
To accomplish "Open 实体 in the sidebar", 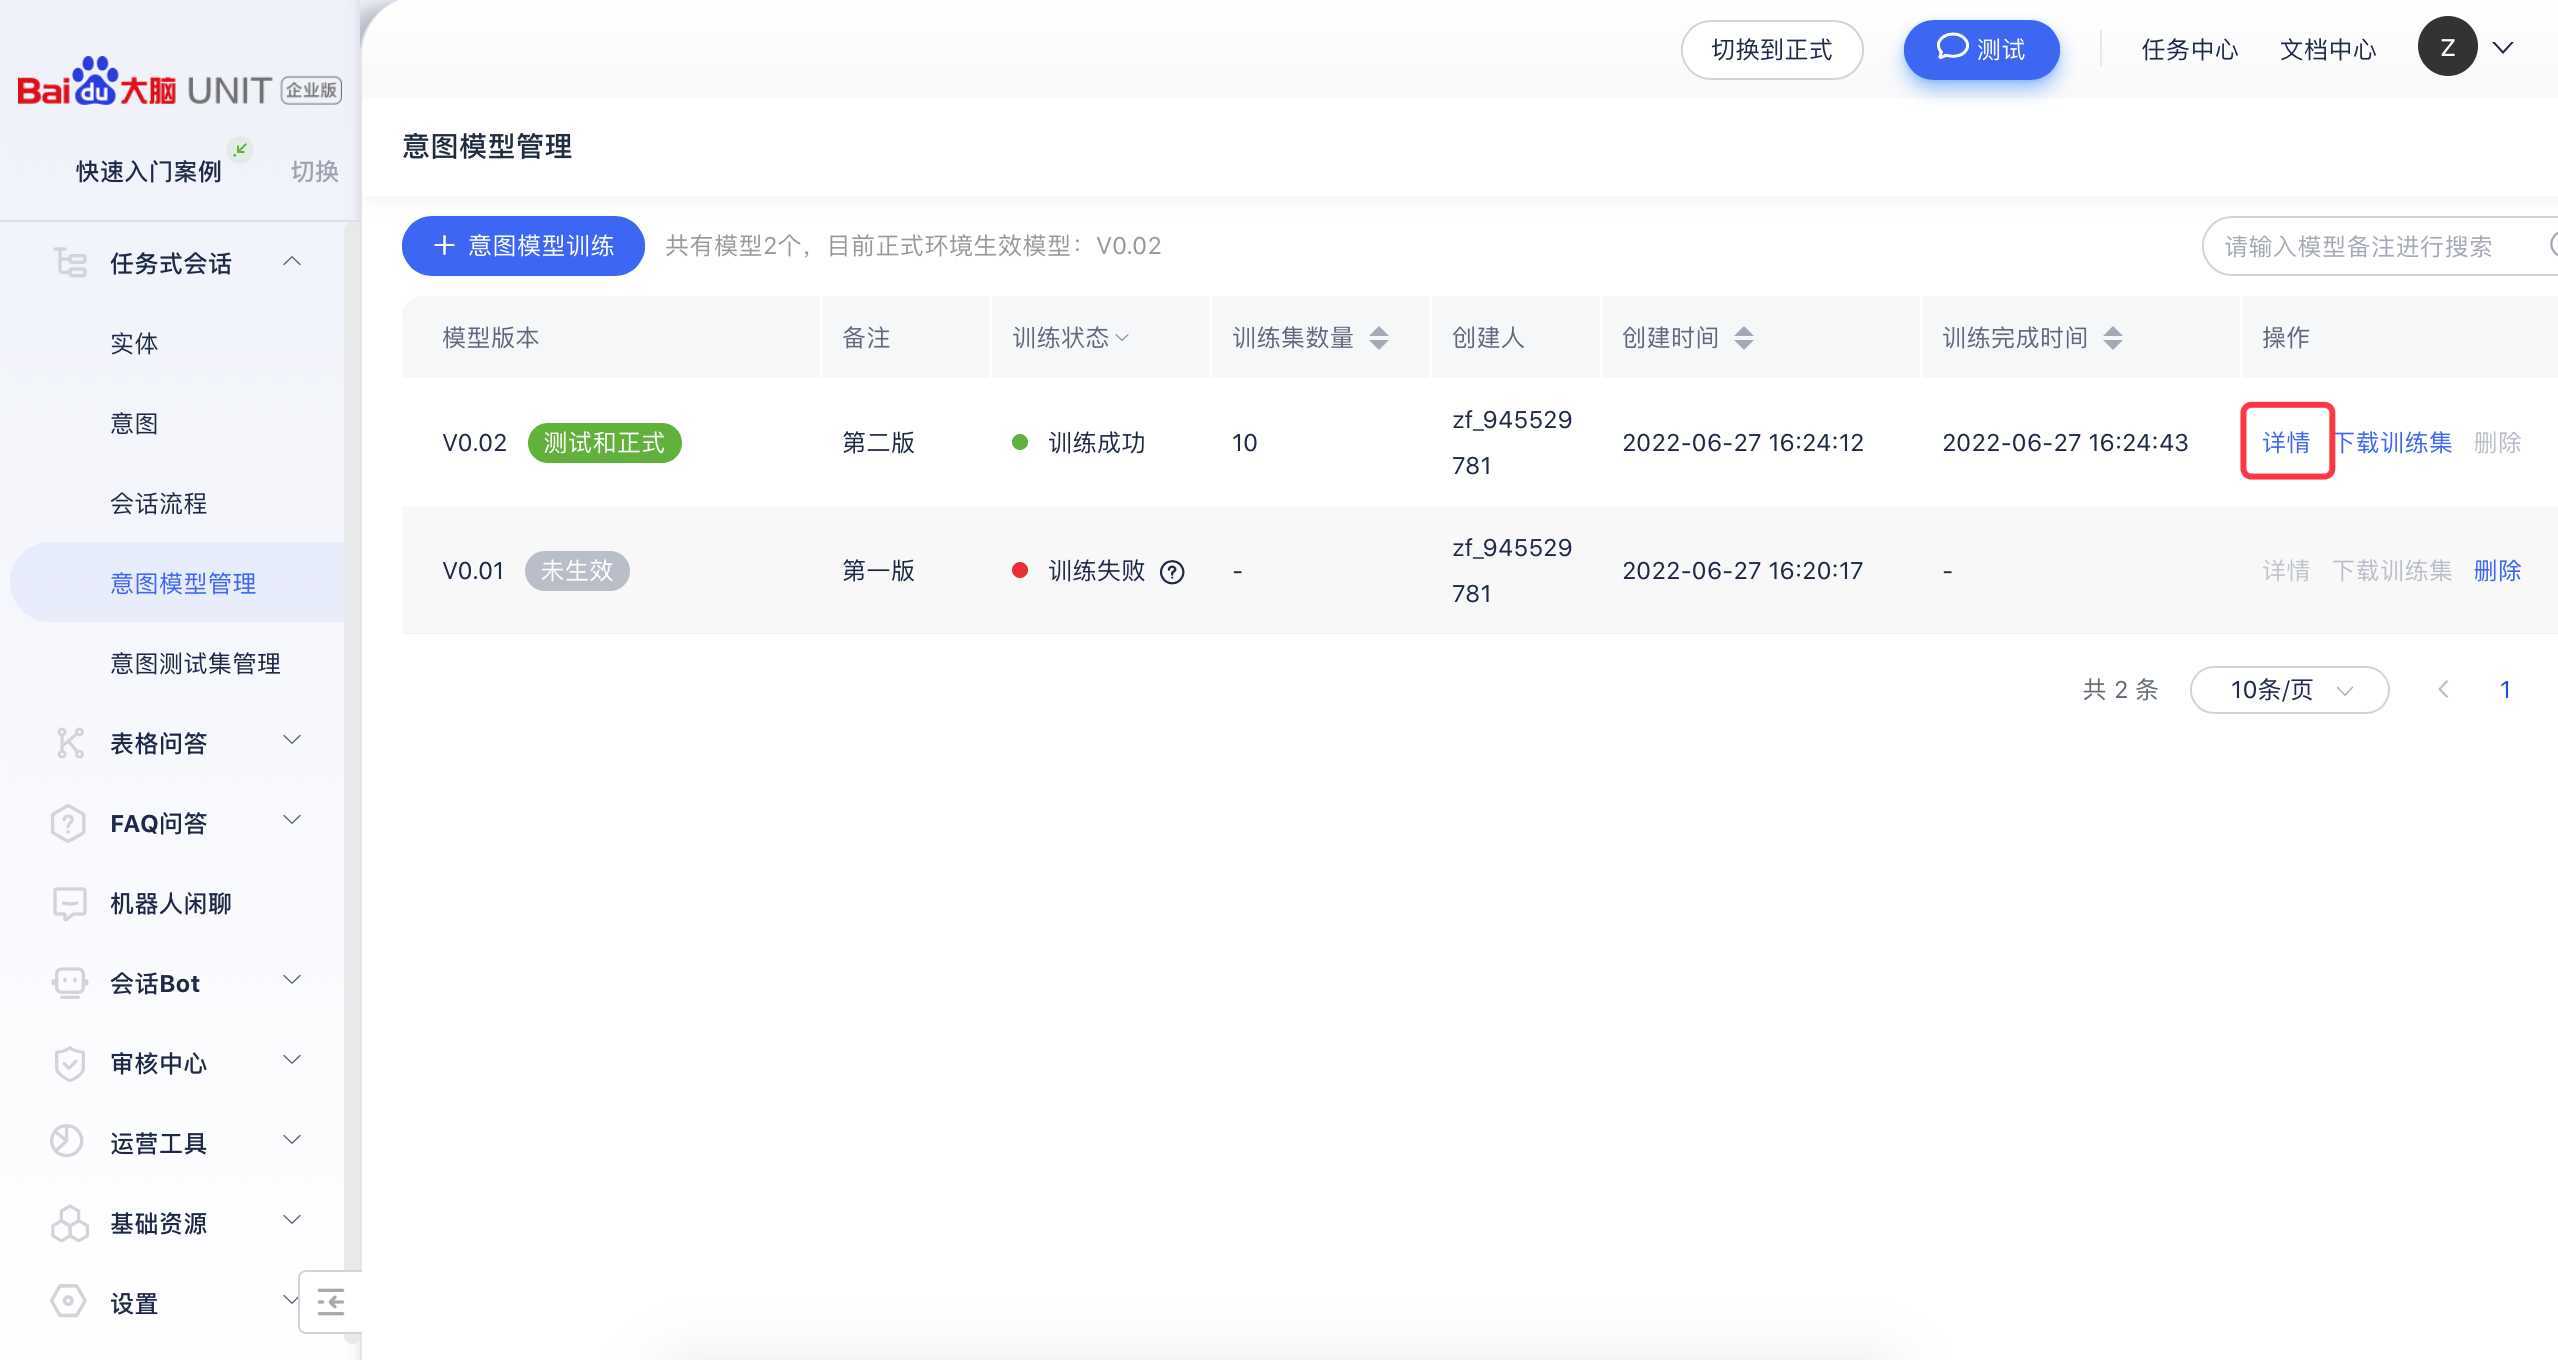I will tap(134, 343).
